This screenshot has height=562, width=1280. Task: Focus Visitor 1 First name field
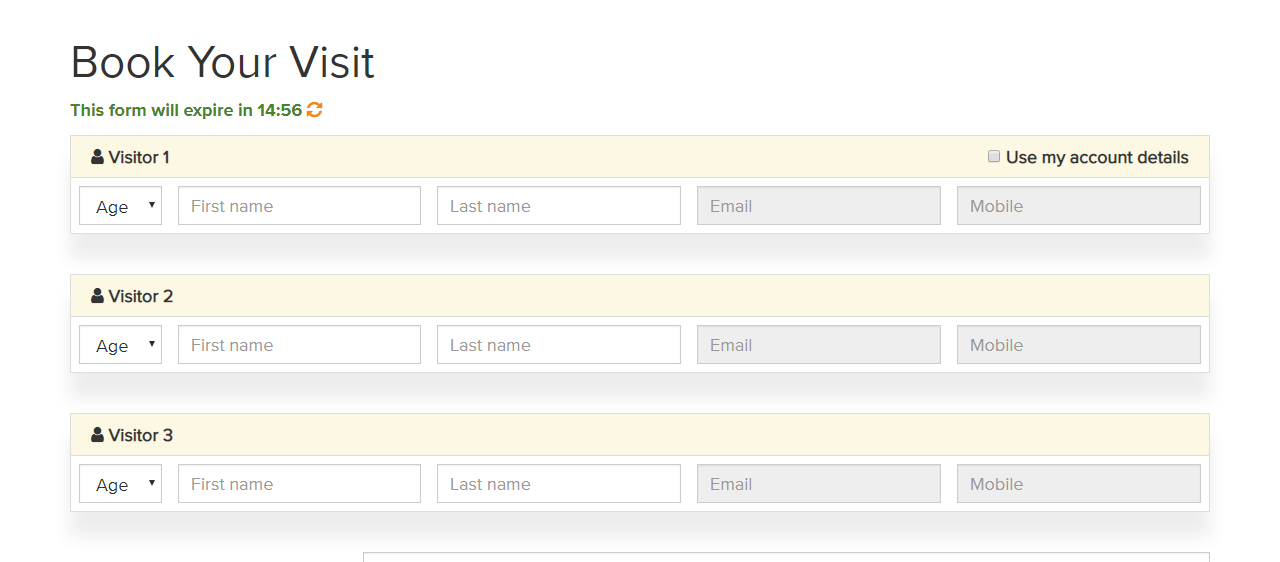pos(299,206)
